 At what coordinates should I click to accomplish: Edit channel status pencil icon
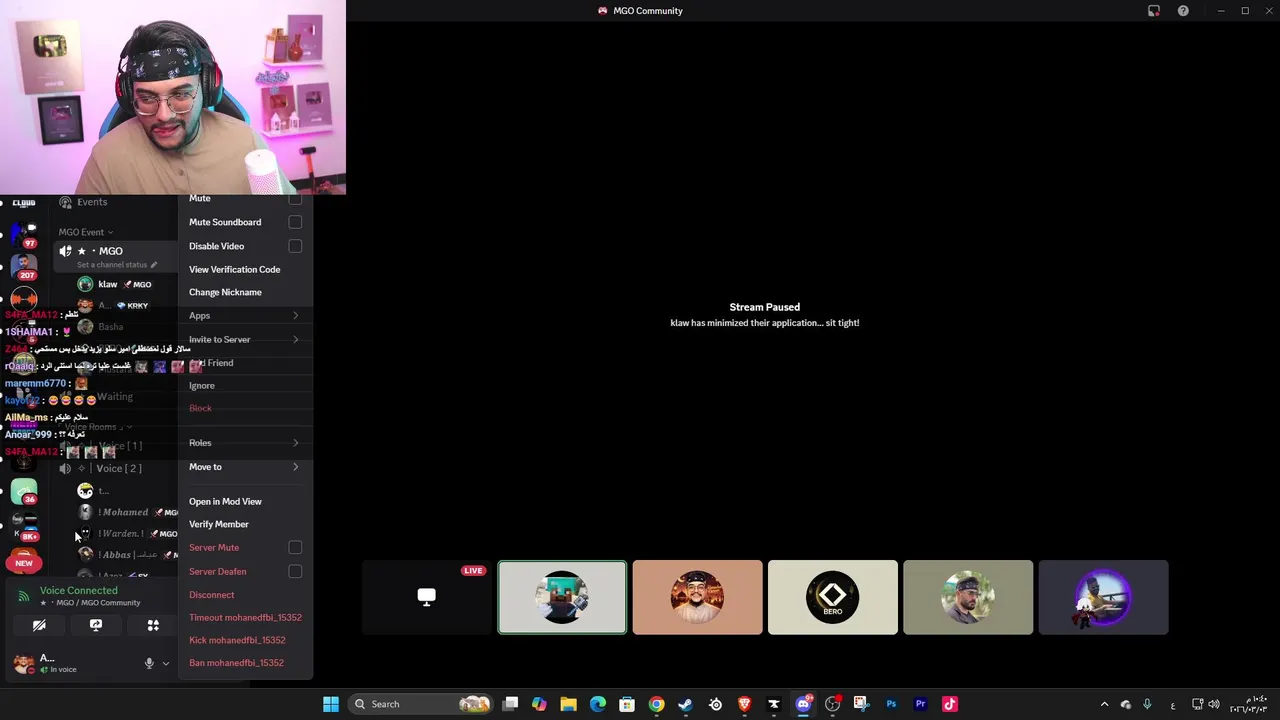tap(154, 265)
